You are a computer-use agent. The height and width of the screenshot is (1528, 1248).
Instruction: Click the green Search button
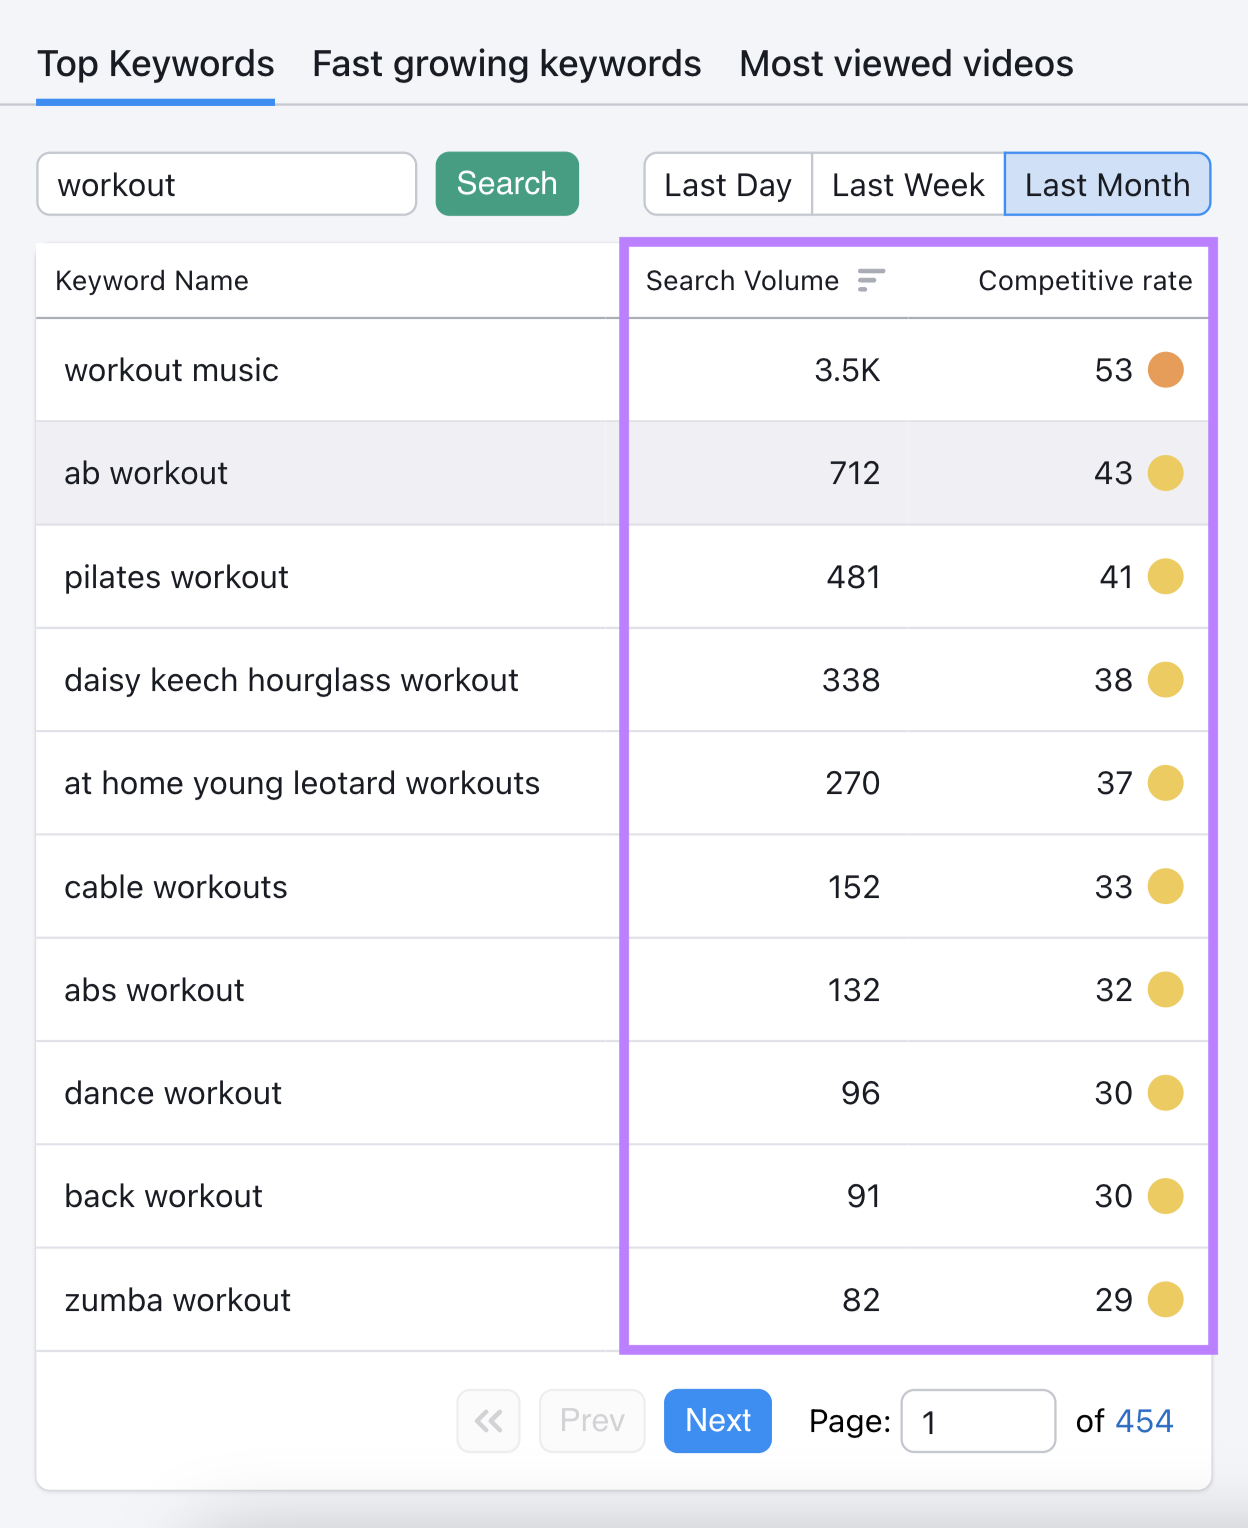tap(507, 183)
